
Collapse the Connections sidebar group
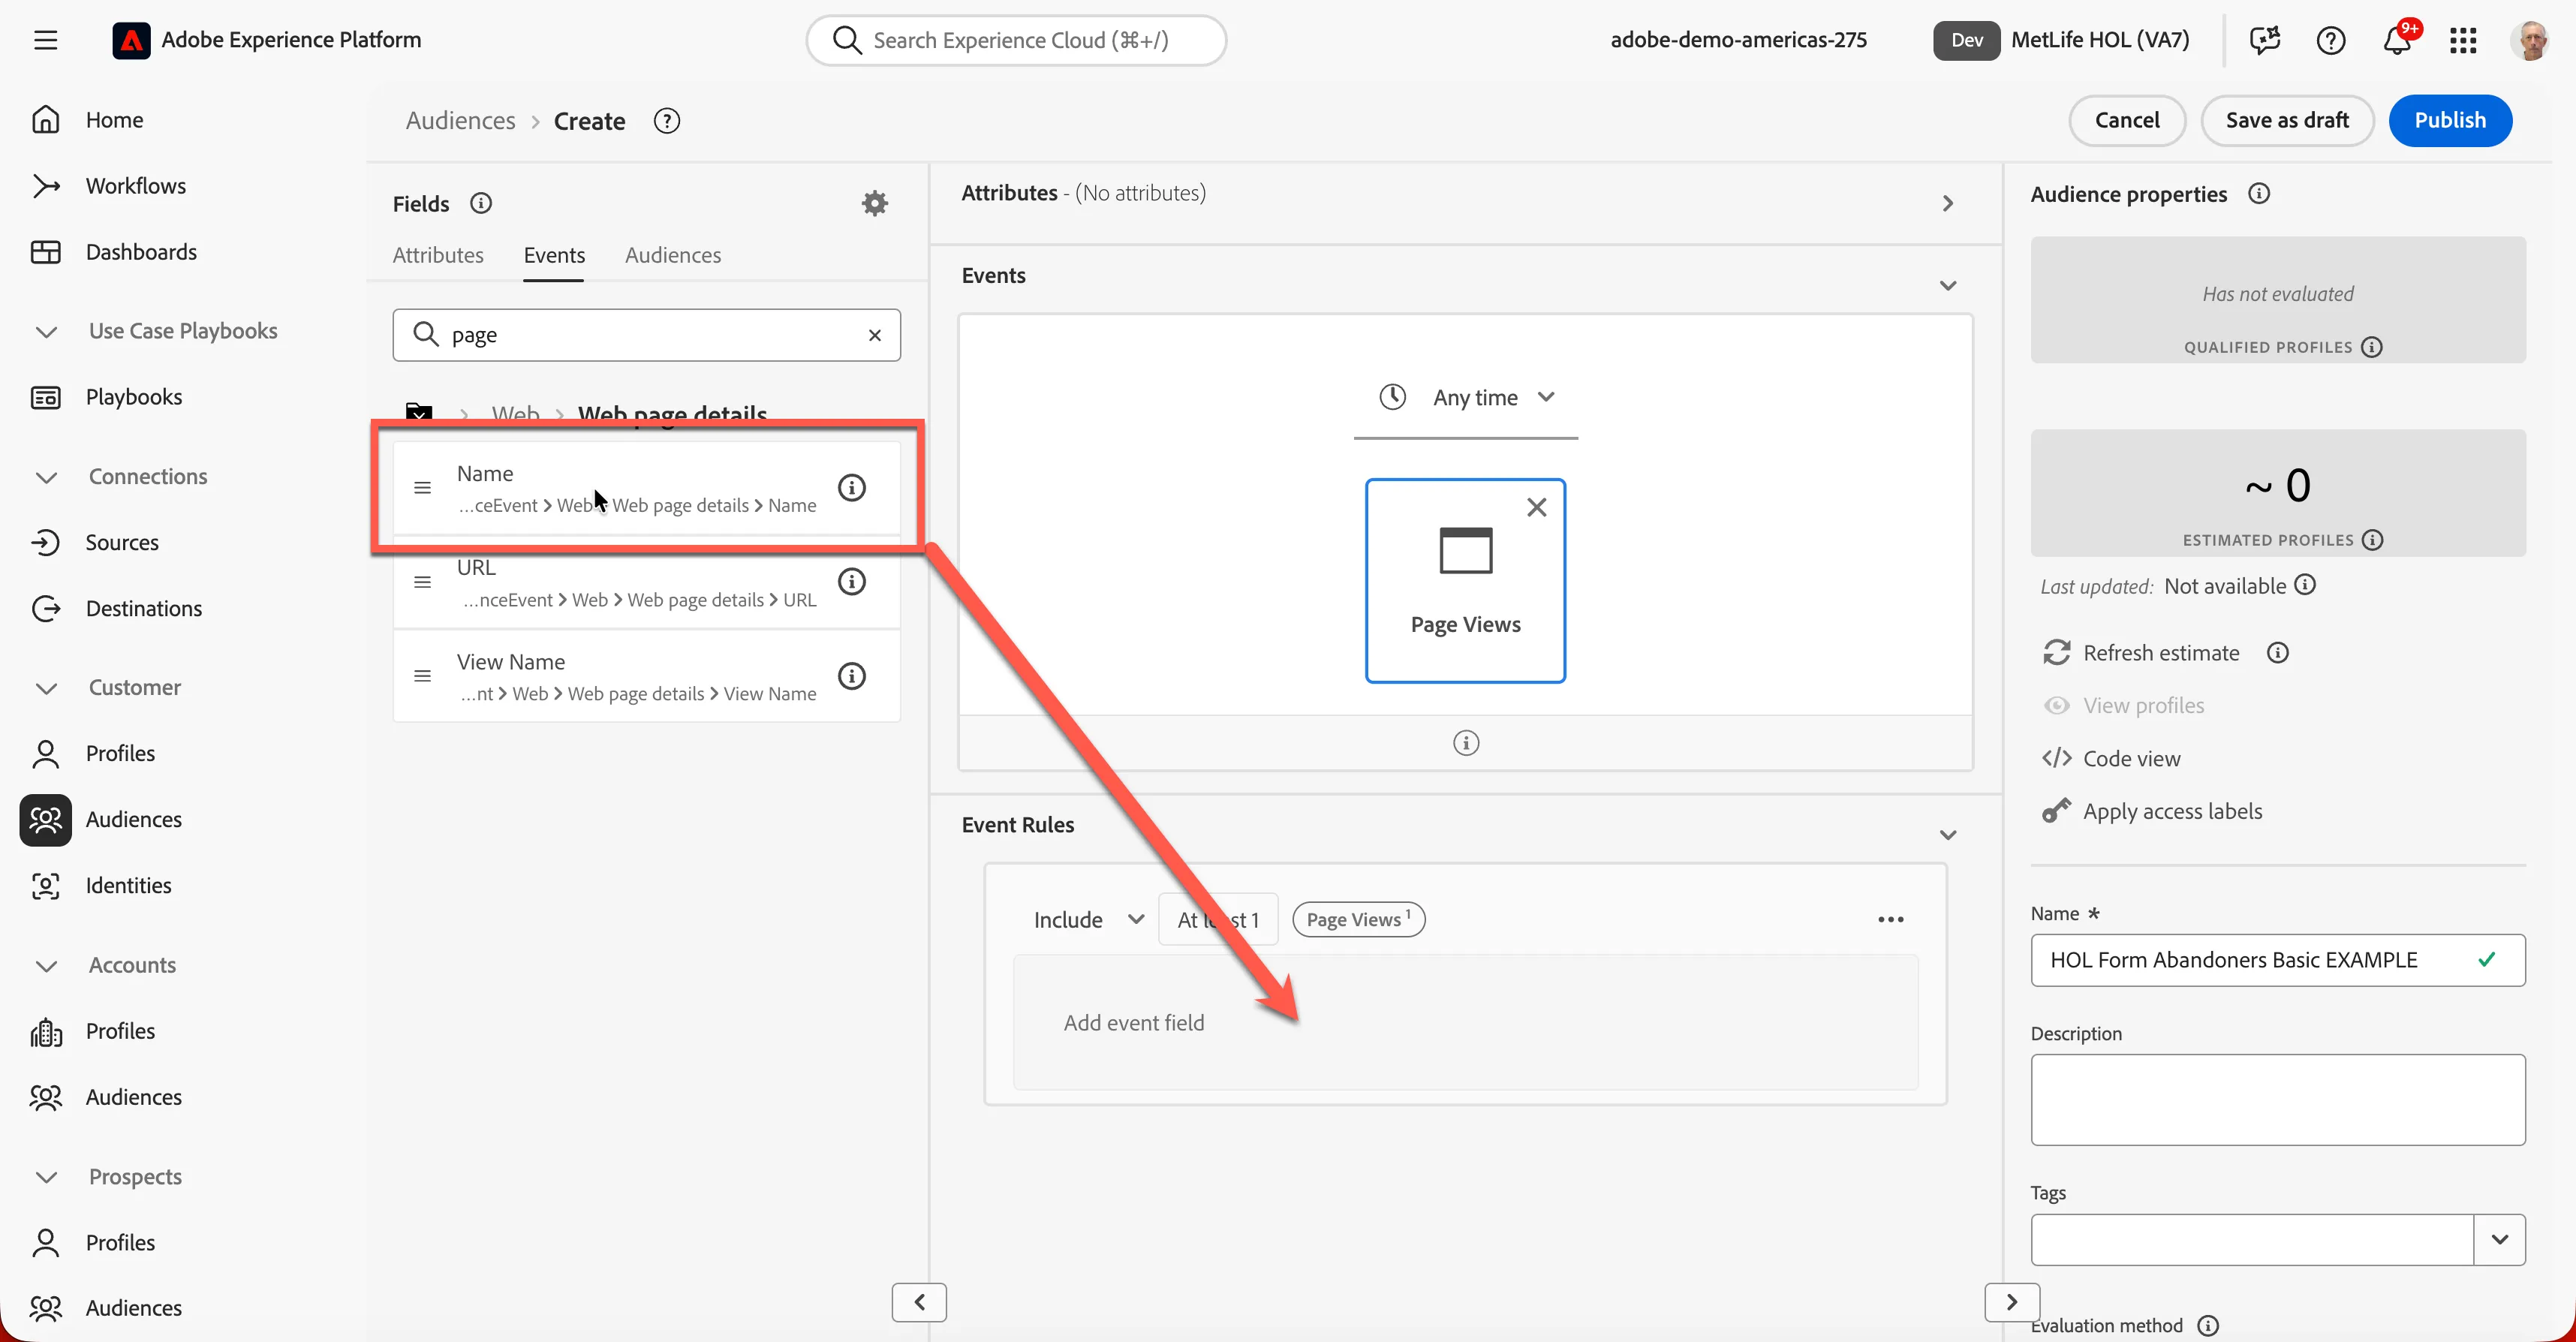pos(46,477)
